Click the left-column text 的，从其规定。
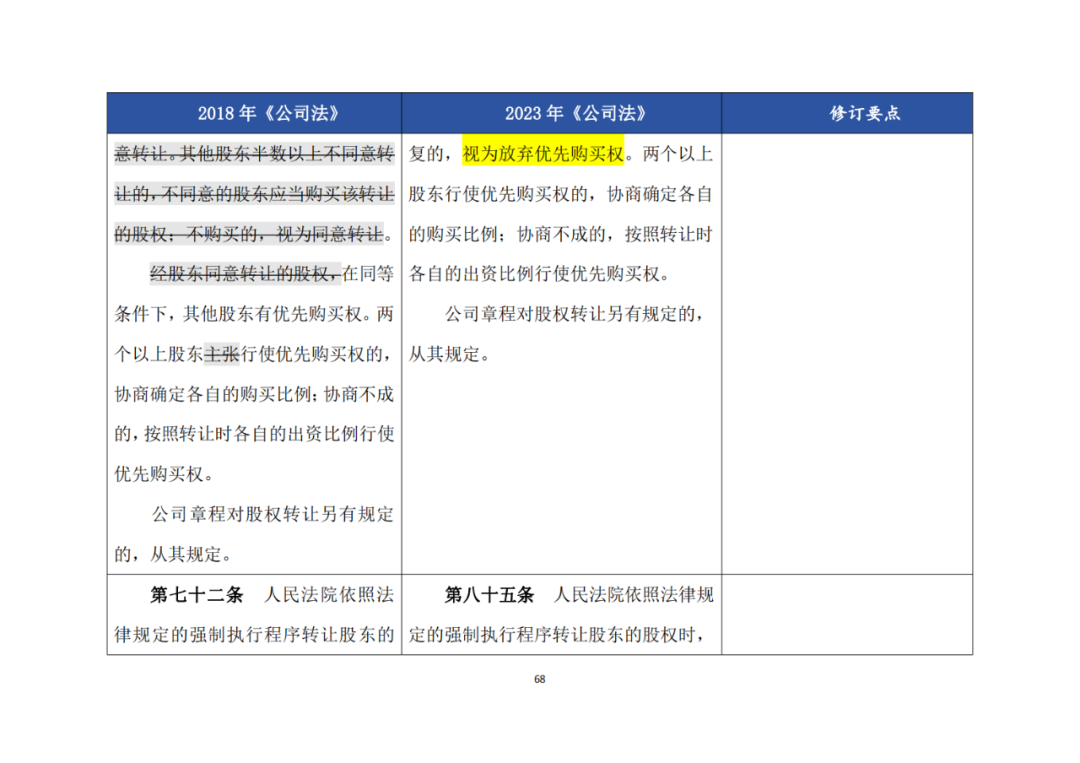Viewport: 1080px width, 763px height. (x=173, y=554)
